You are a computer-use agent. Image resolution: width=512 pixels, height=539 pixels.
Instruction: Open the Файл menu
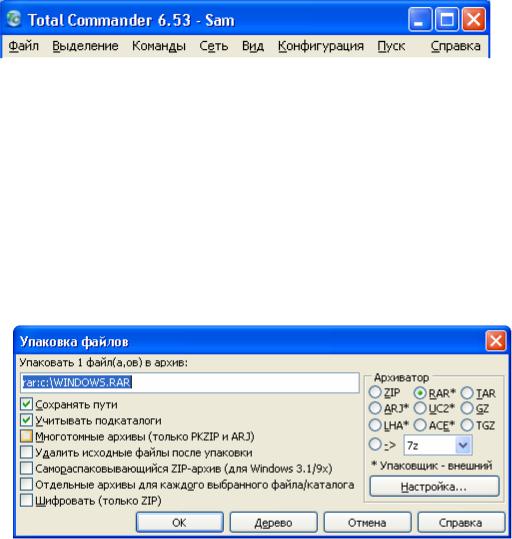(23, 46)
